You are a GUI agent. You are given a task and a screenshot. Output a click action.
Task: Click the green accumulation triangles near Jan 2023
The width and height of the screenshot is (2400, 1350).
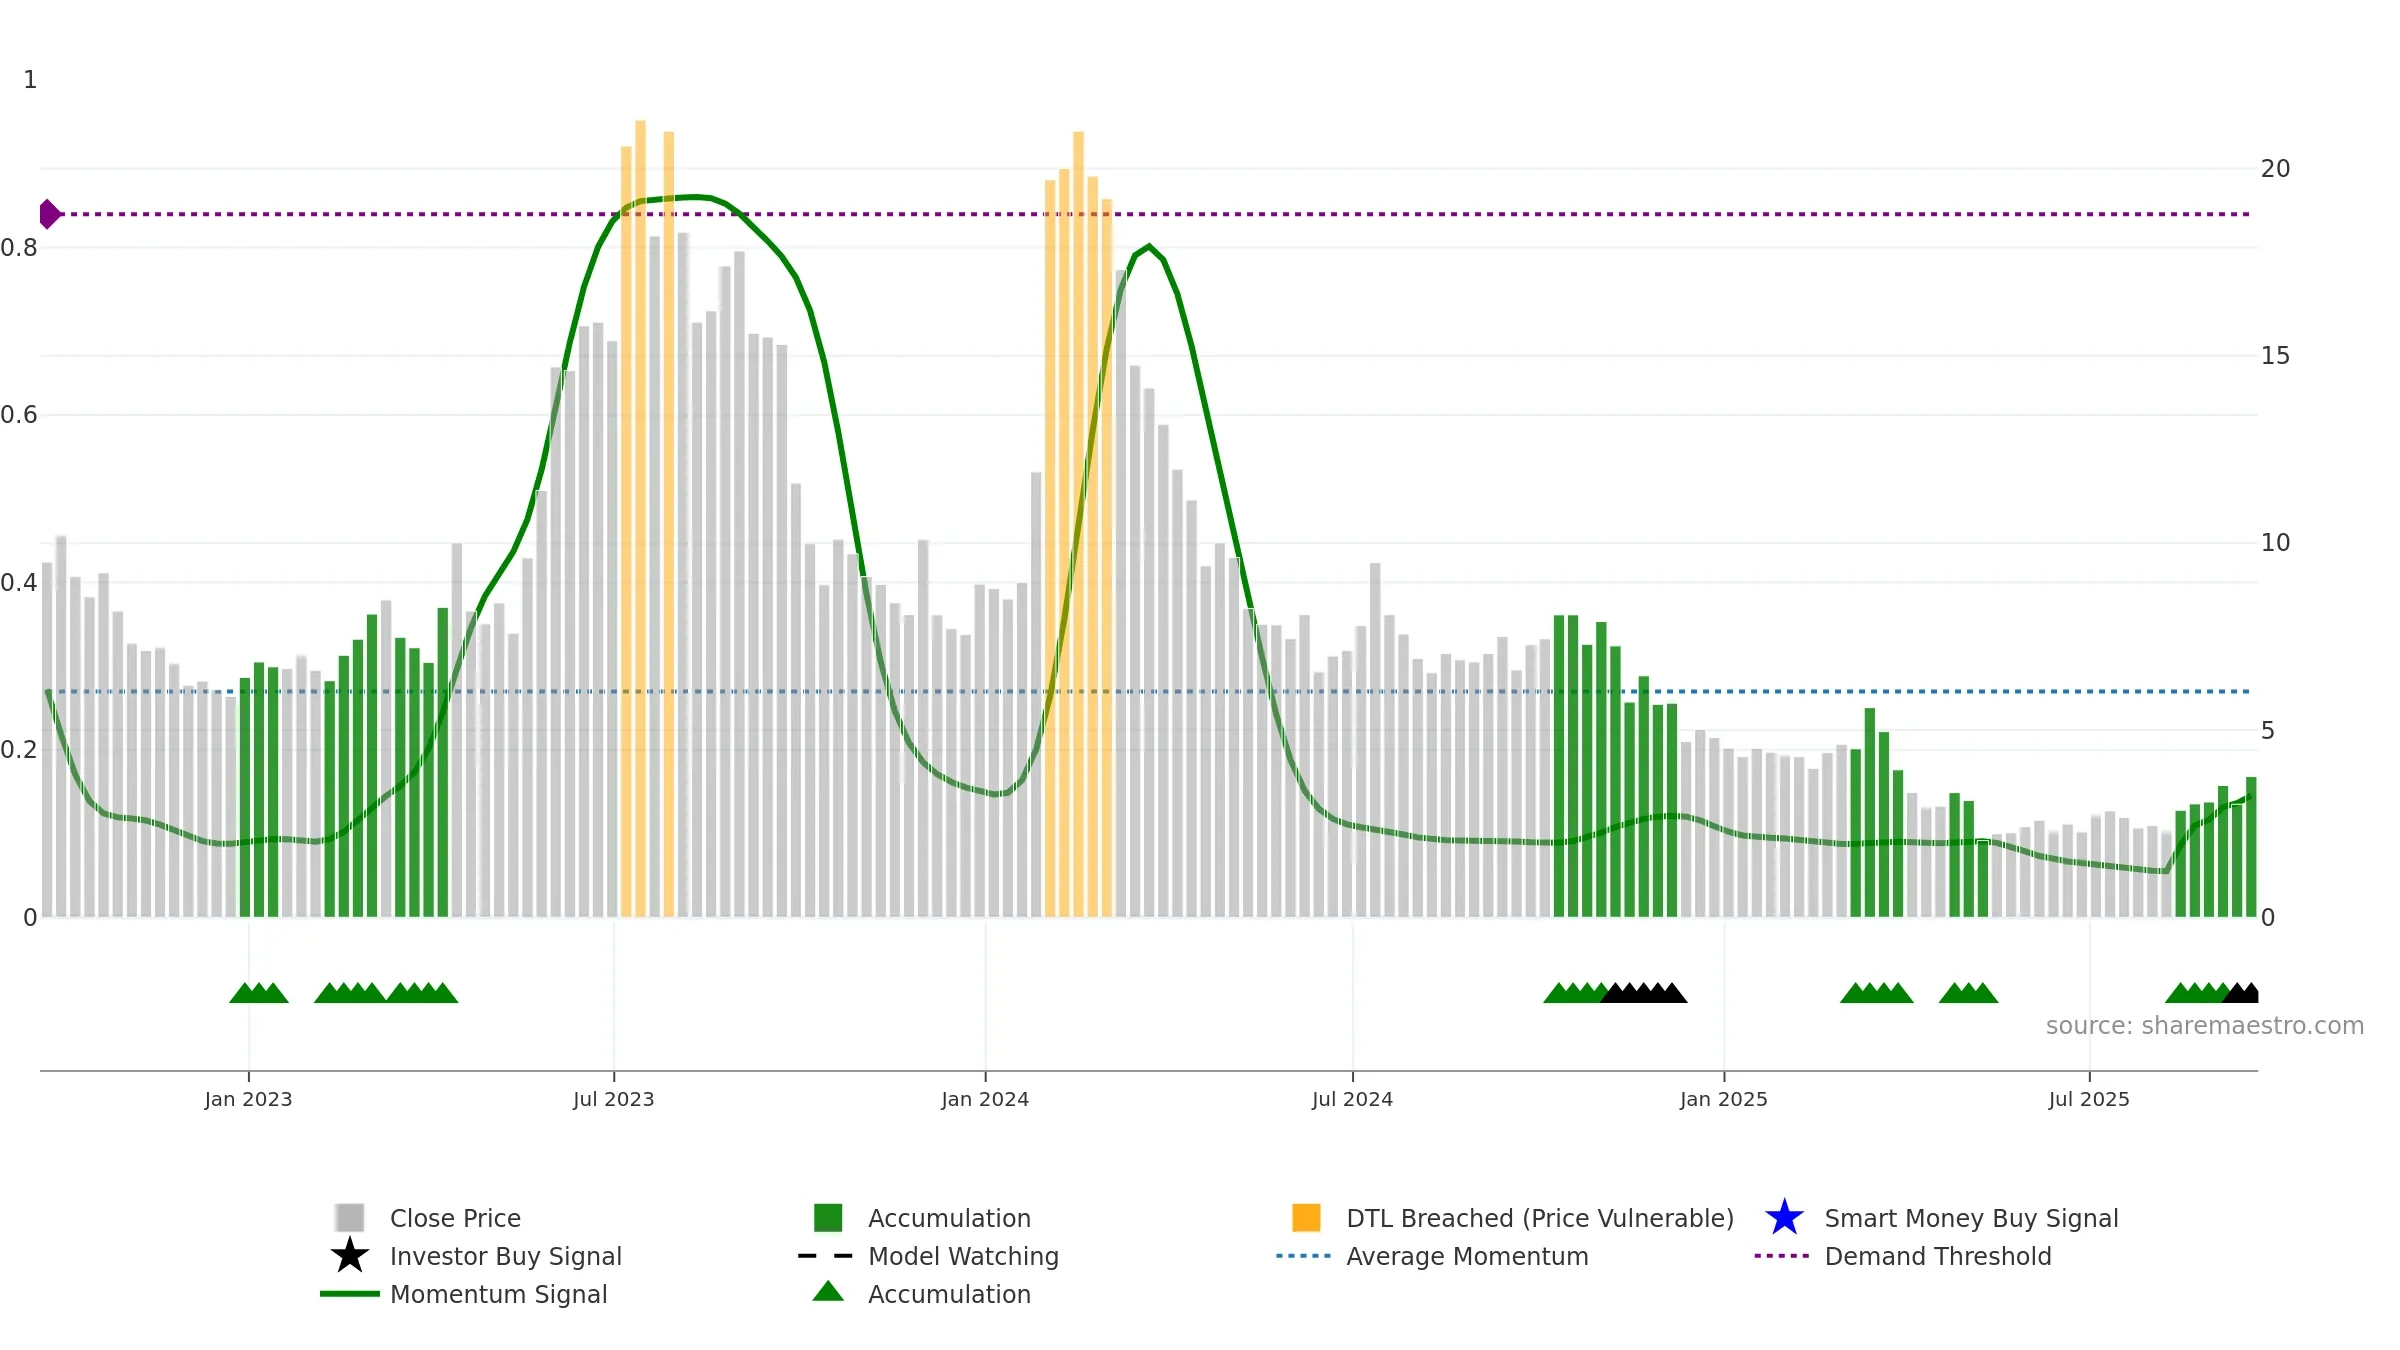click(x=259, y=993)
